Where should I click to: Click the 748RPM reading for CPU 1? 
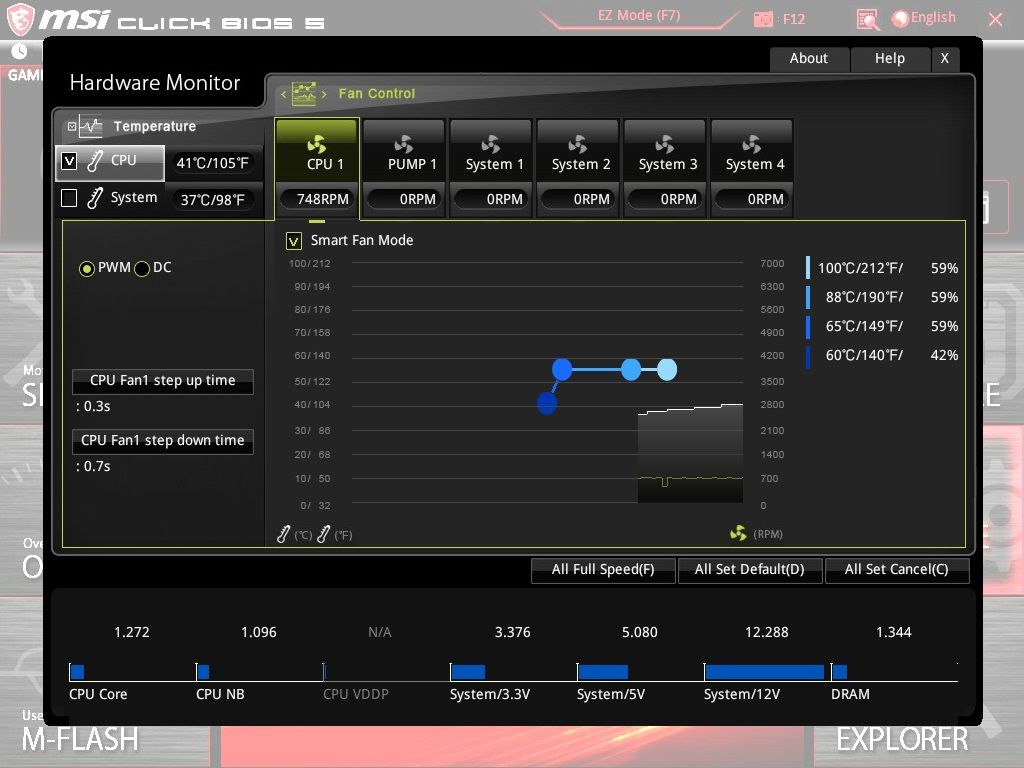tap(317, 199)
